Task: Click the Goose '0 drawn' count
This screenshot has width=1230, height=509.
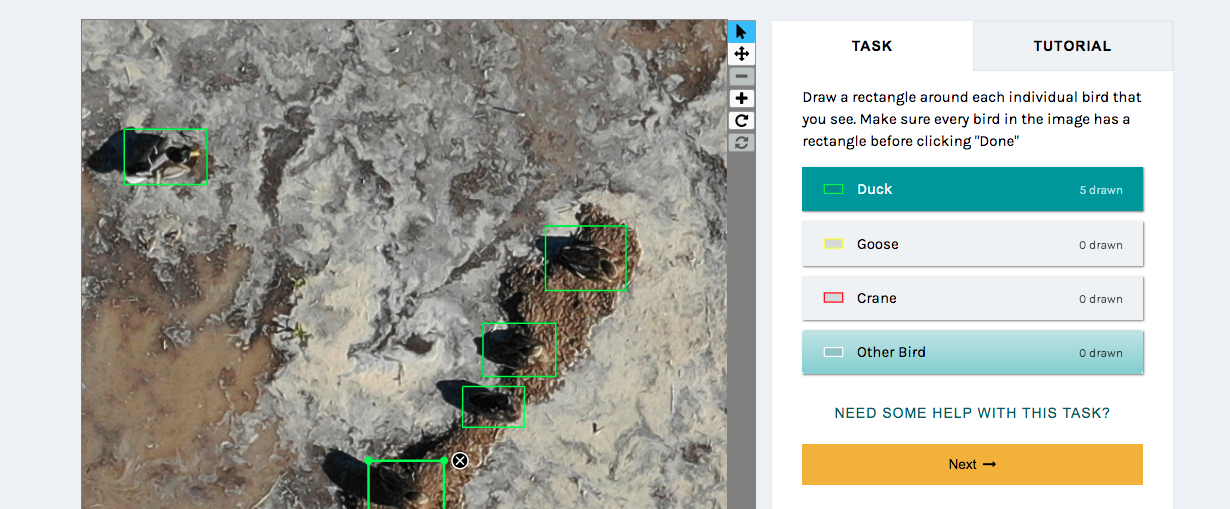Action: 1100,245
